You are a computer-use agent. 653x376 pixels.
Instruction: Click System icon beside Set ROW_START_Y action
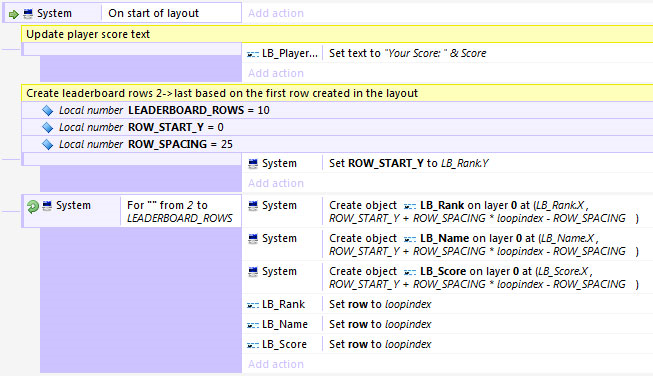pyautogui.click(x=253, y=164)
